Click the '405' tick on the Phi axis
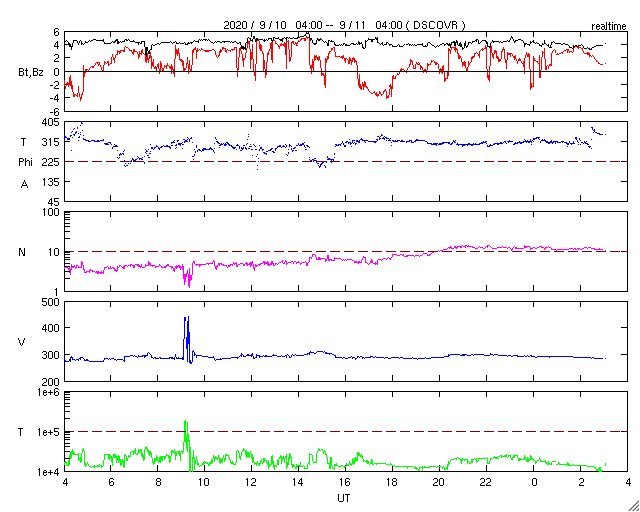The image size is (640, 512). click(x=52, y=122)
